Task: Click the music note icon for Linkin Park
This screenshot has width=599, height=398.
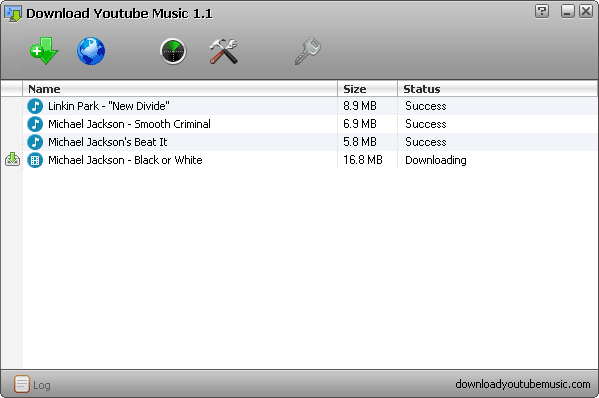Action: pos(35,106)
